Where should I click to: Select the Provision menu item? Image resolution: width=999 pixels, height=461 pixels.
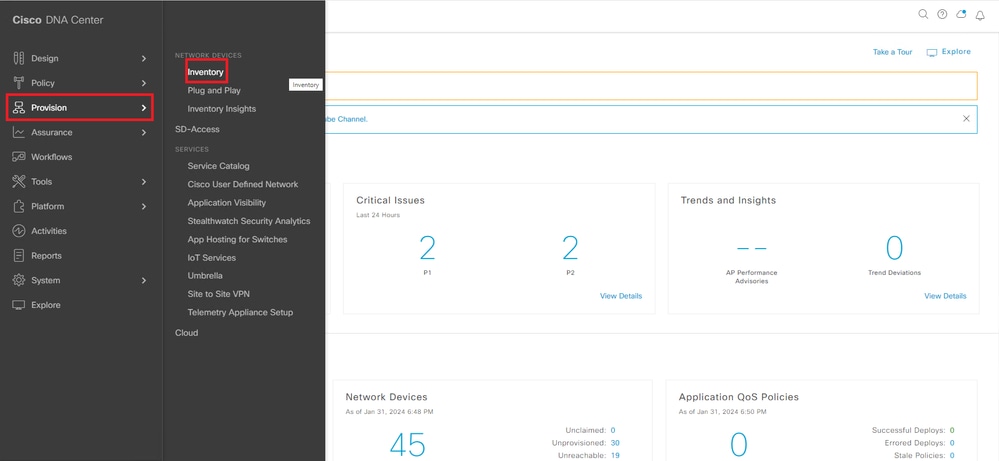49,108
